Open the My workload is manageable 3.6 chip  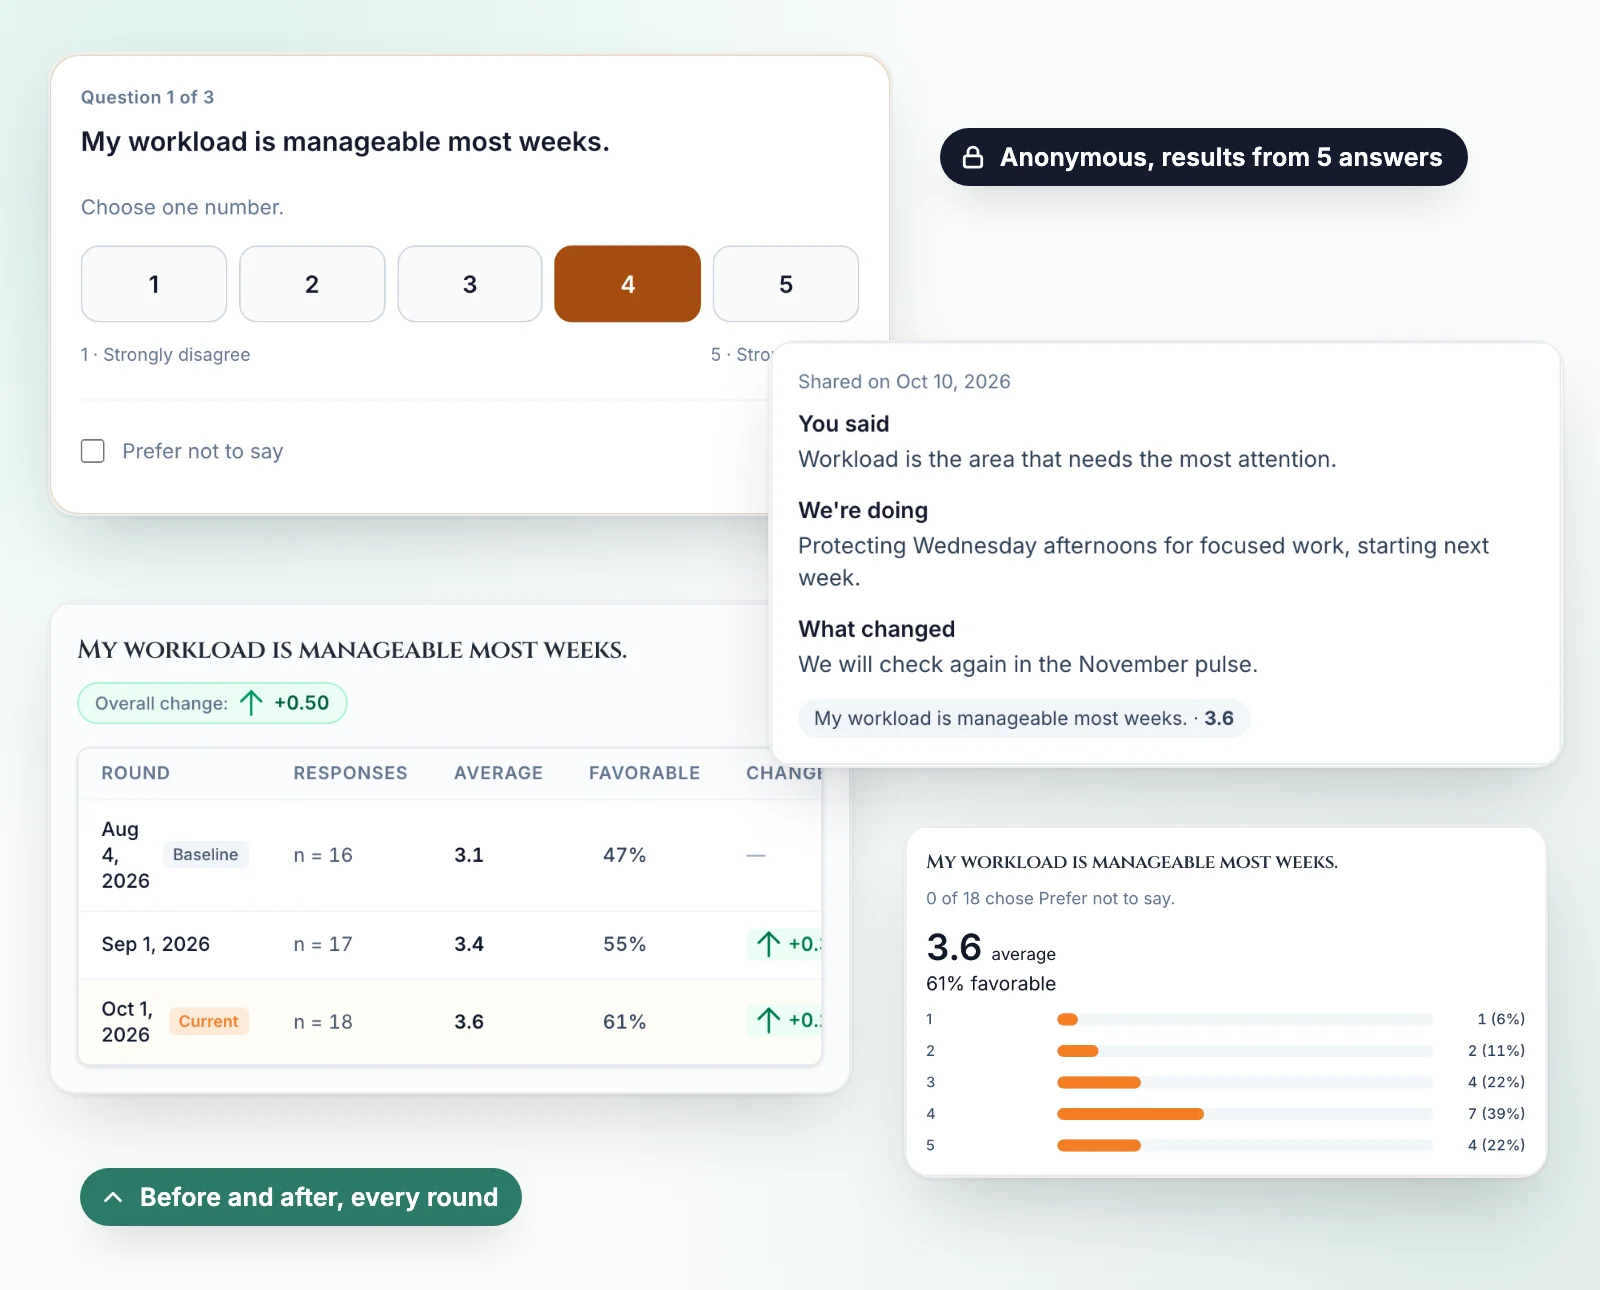pyautogui.click(x=1024, y=718)
